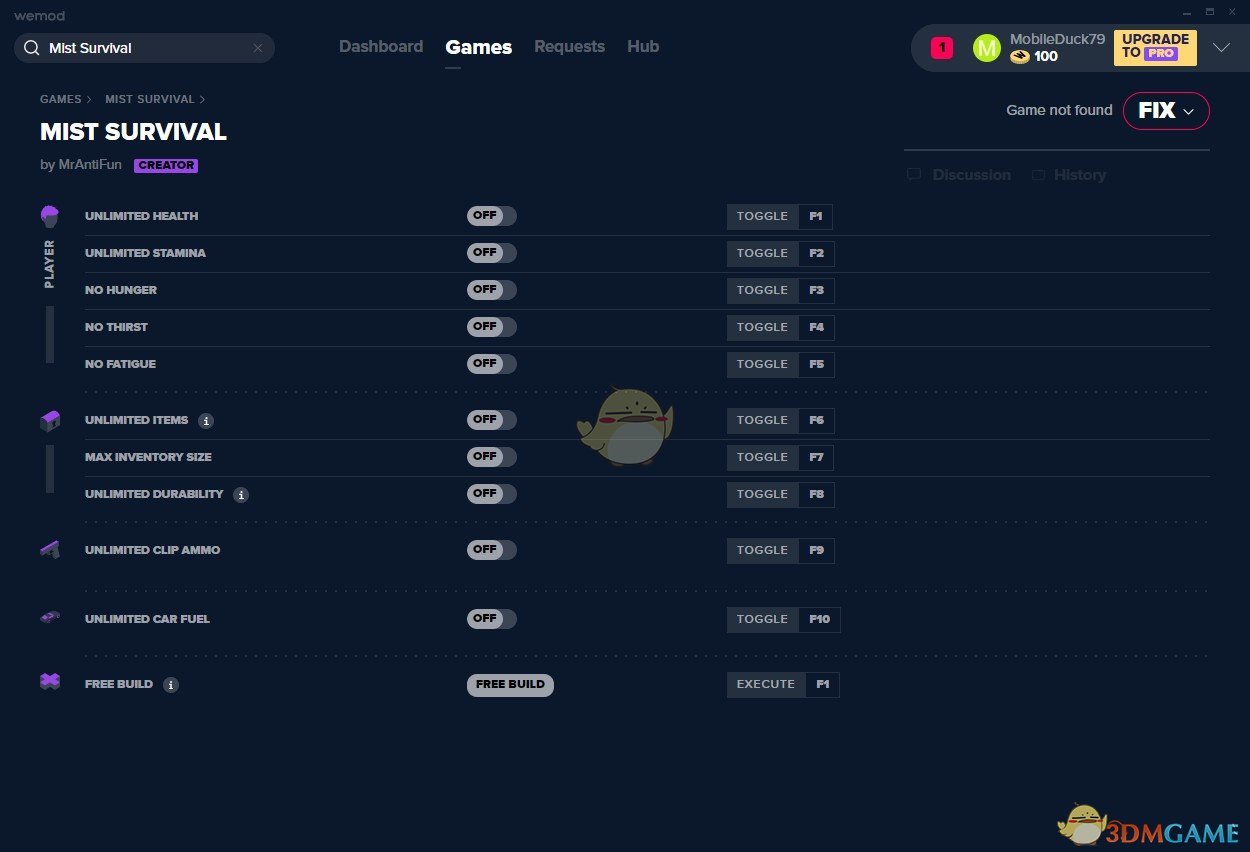This screenshot has height=852, width=1250.
Task: Click the free build category icon
Action: [50, 681]
